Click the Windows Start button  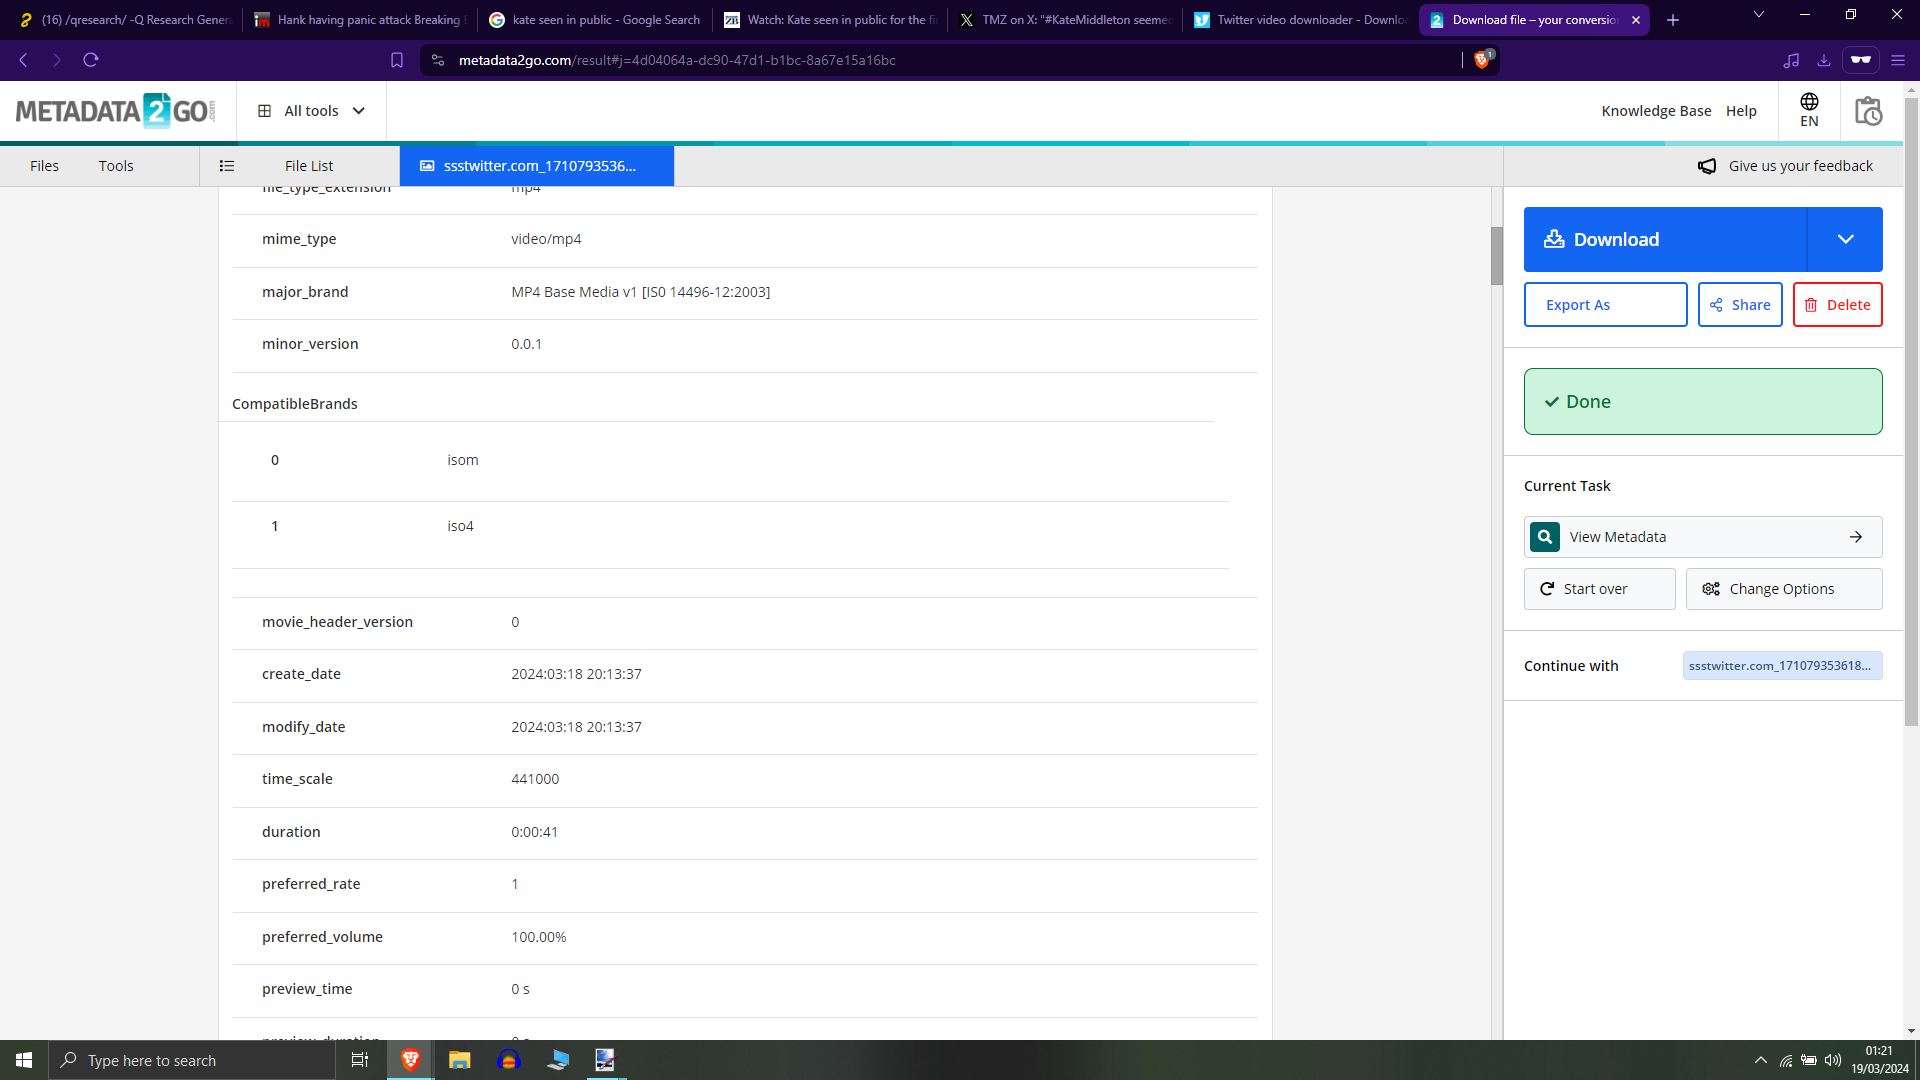coord(24,1060)
